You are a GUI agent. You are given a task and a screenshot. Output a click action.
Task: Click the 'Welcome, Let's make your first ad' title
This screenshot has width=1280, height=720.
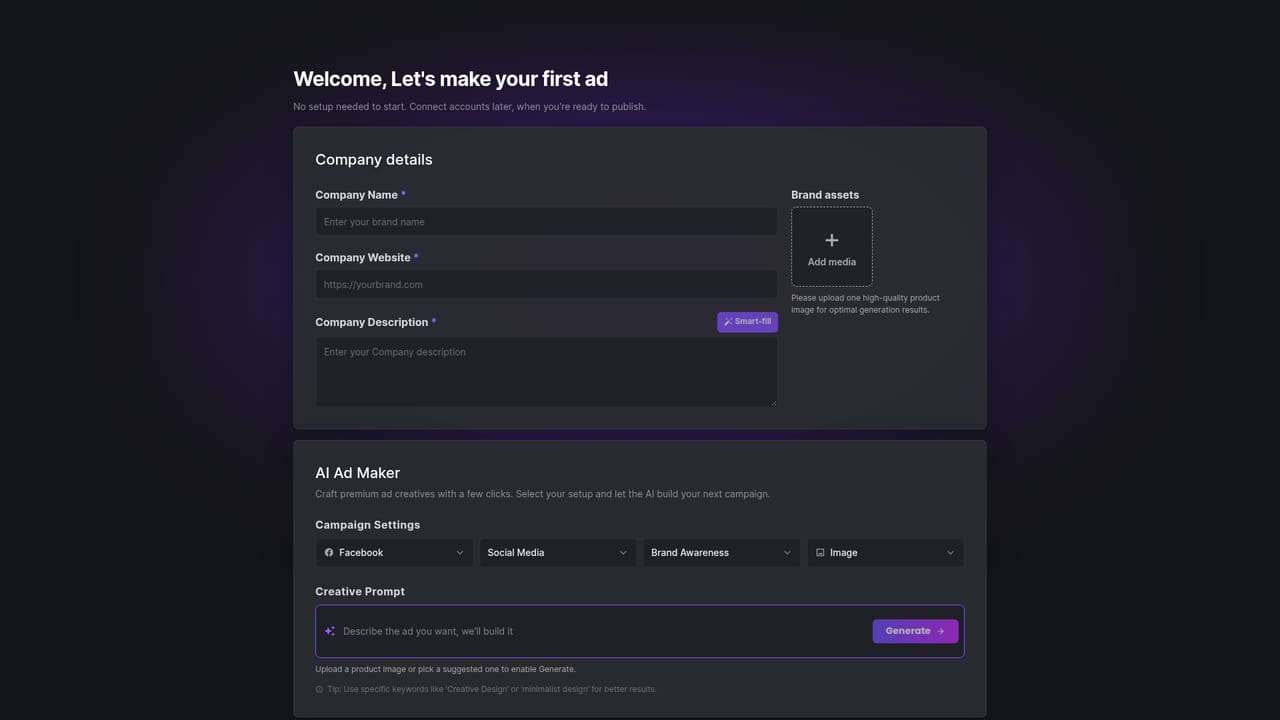pyautogui.click(x=450, y=79)
